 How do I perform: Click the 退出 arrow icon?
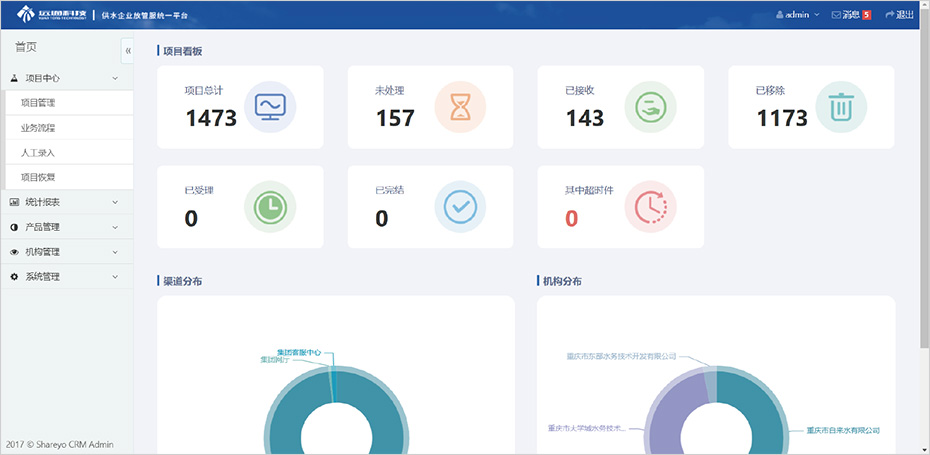tap(889, 15)
